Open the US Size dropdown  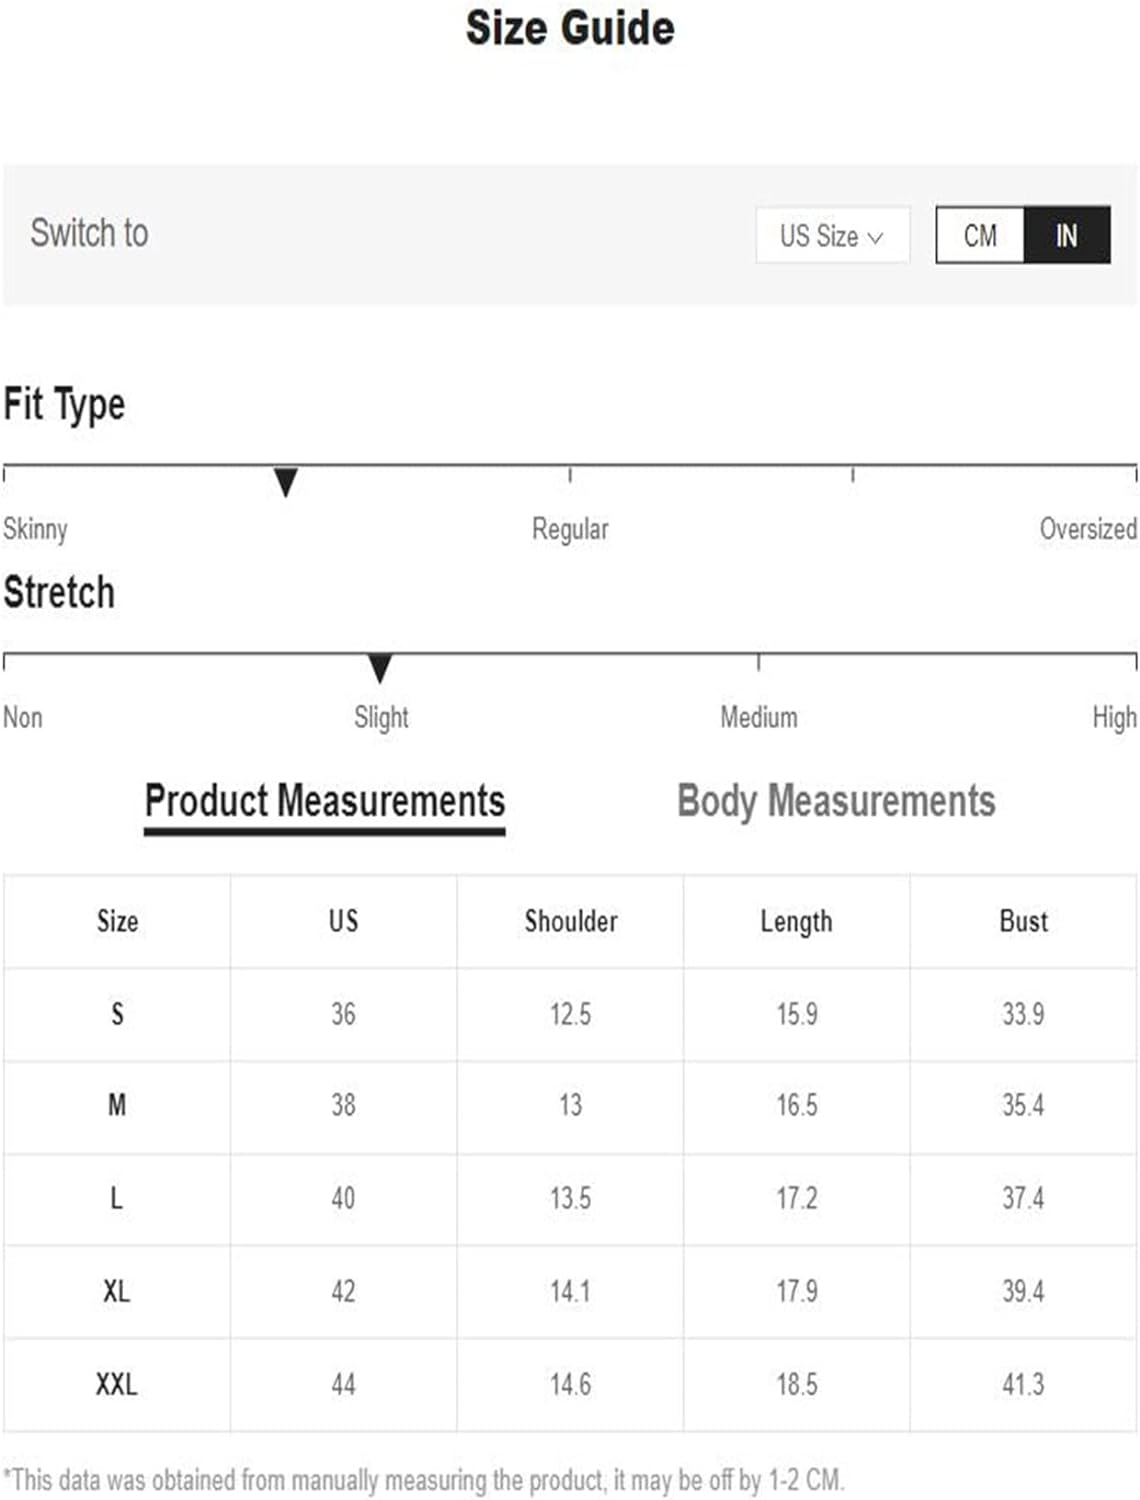point(832,235)
